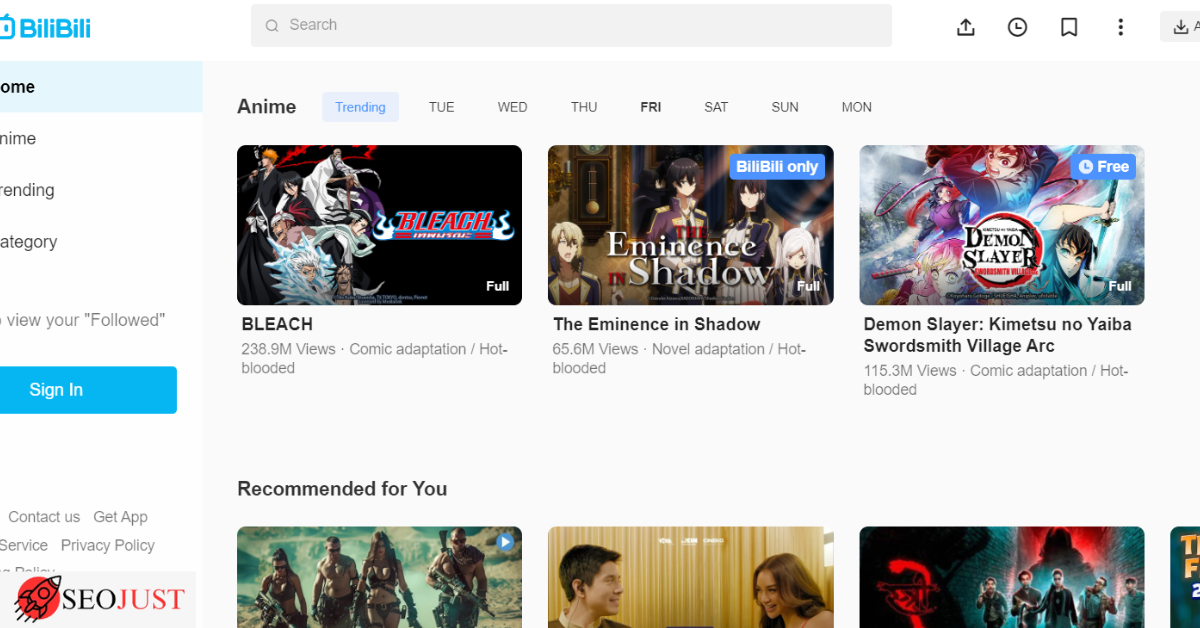Click the Sign In button
The width and height of the screenshot is (1200, 628).
click(x=88, y=390)
